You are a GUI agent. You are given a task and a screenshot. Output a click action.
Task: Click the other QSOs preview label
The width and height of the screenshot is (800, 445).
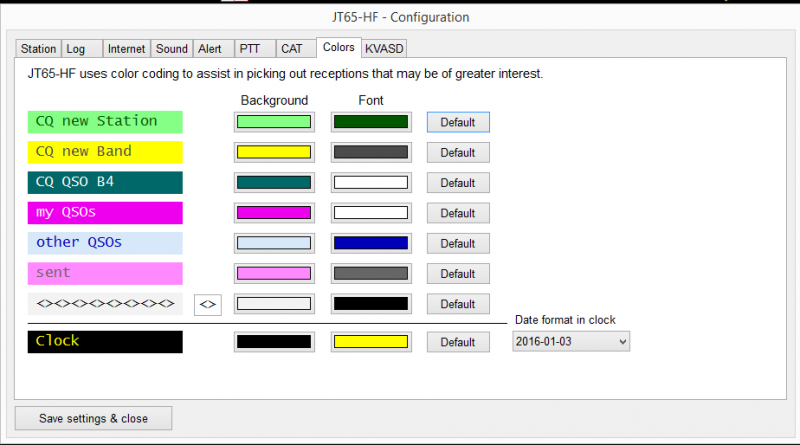tap(105, 243)
